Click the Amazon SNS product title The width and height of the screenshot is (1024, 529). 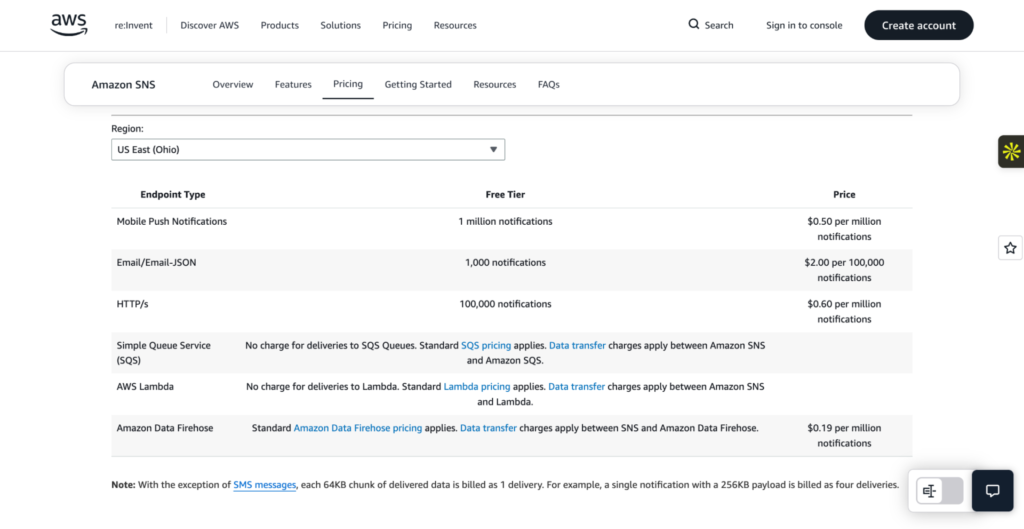(123, 84)
